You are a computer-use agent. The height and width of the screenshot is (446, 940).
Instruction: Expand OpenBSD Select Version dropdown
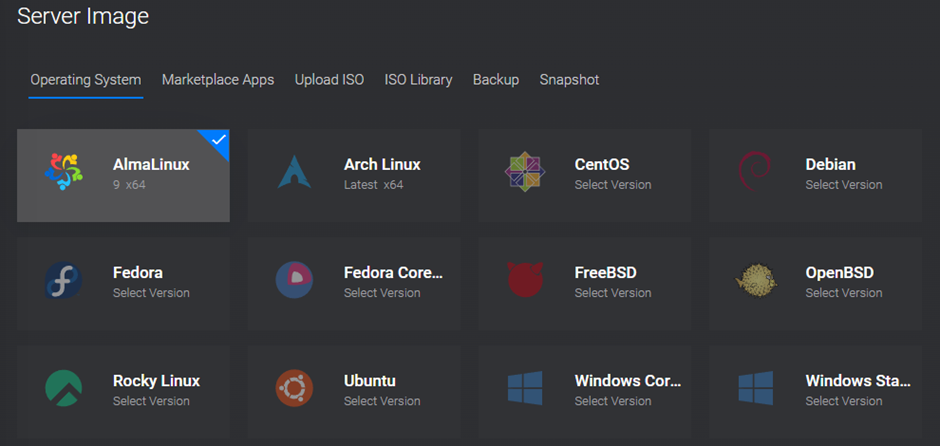(843, 293)
